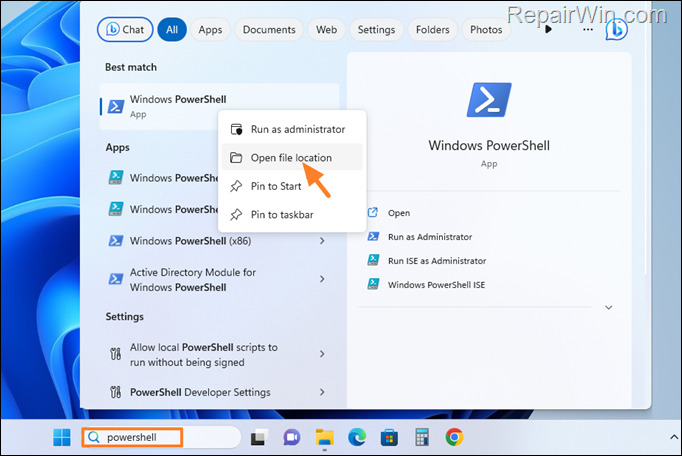Show hidden system tray icons chevron
Viewport: 682px width, 456px height.
pos(674,437)
